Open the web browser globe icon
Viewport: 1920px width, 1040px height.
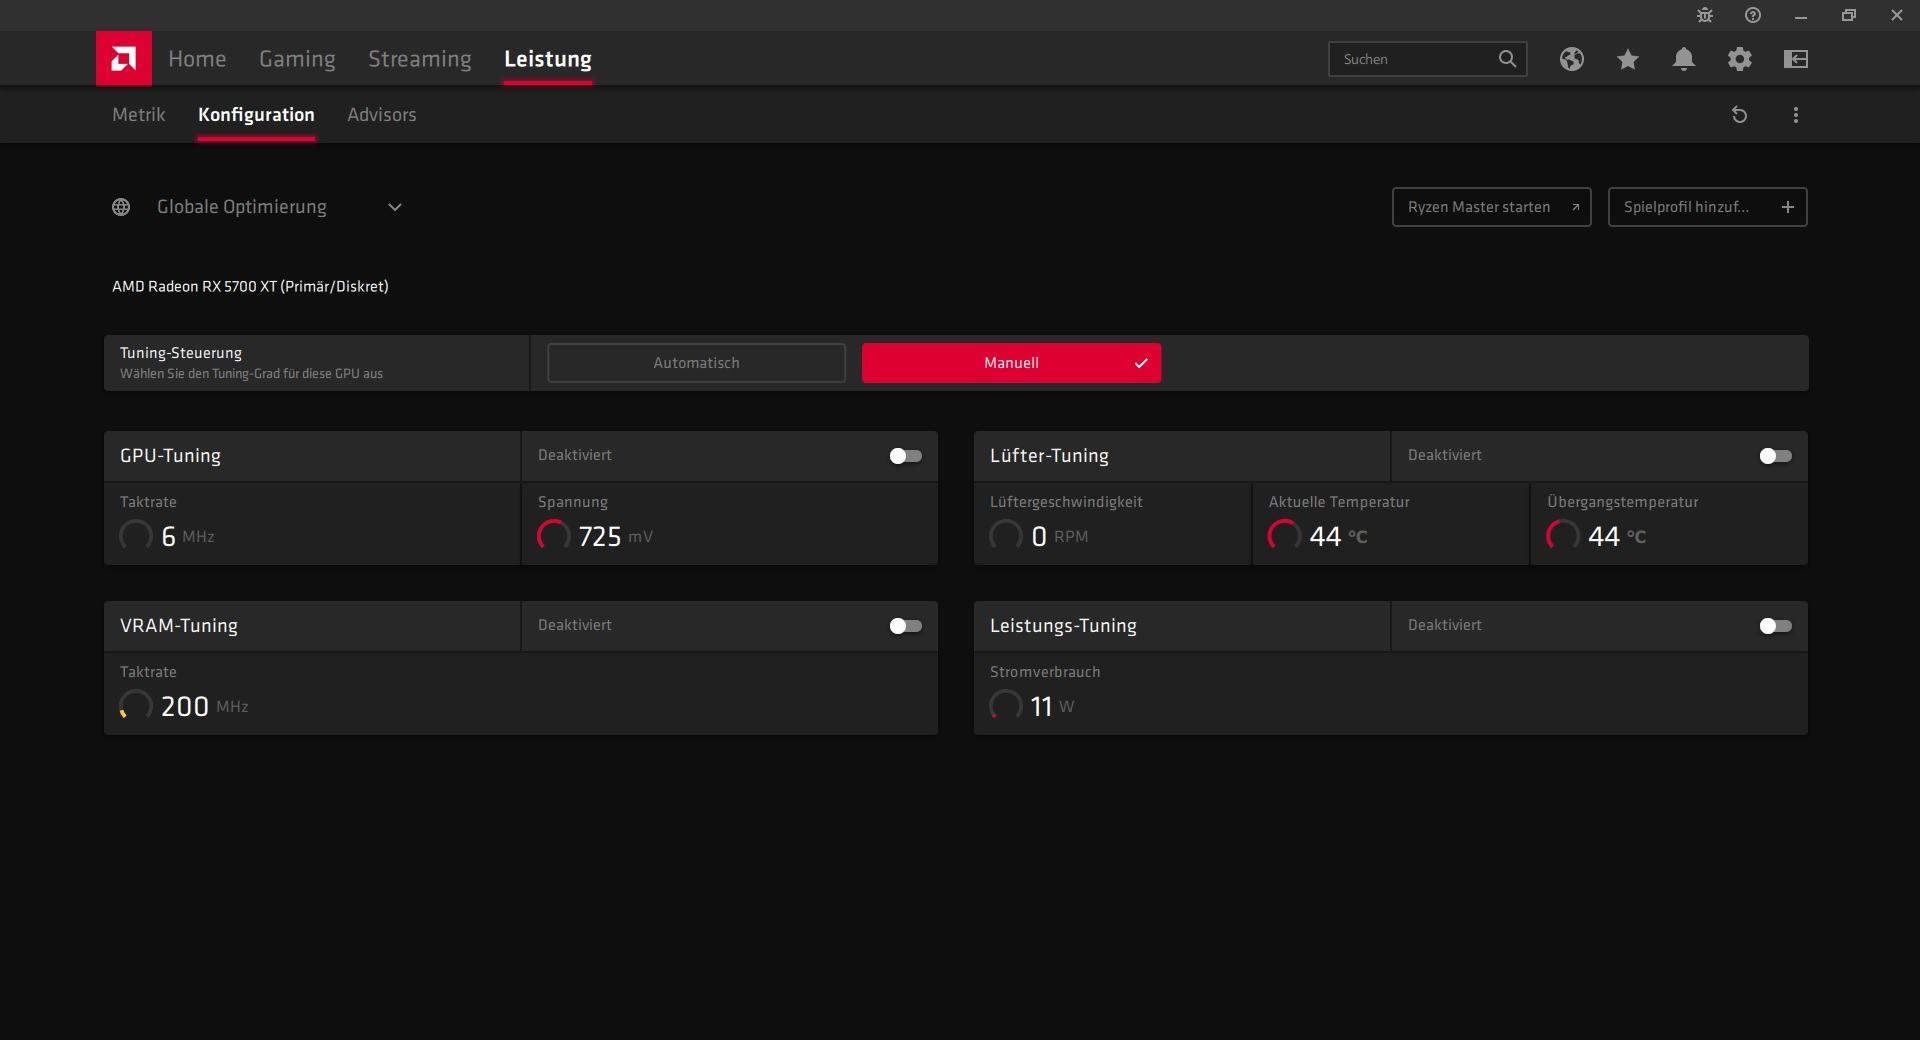[x=1572, y=59]
